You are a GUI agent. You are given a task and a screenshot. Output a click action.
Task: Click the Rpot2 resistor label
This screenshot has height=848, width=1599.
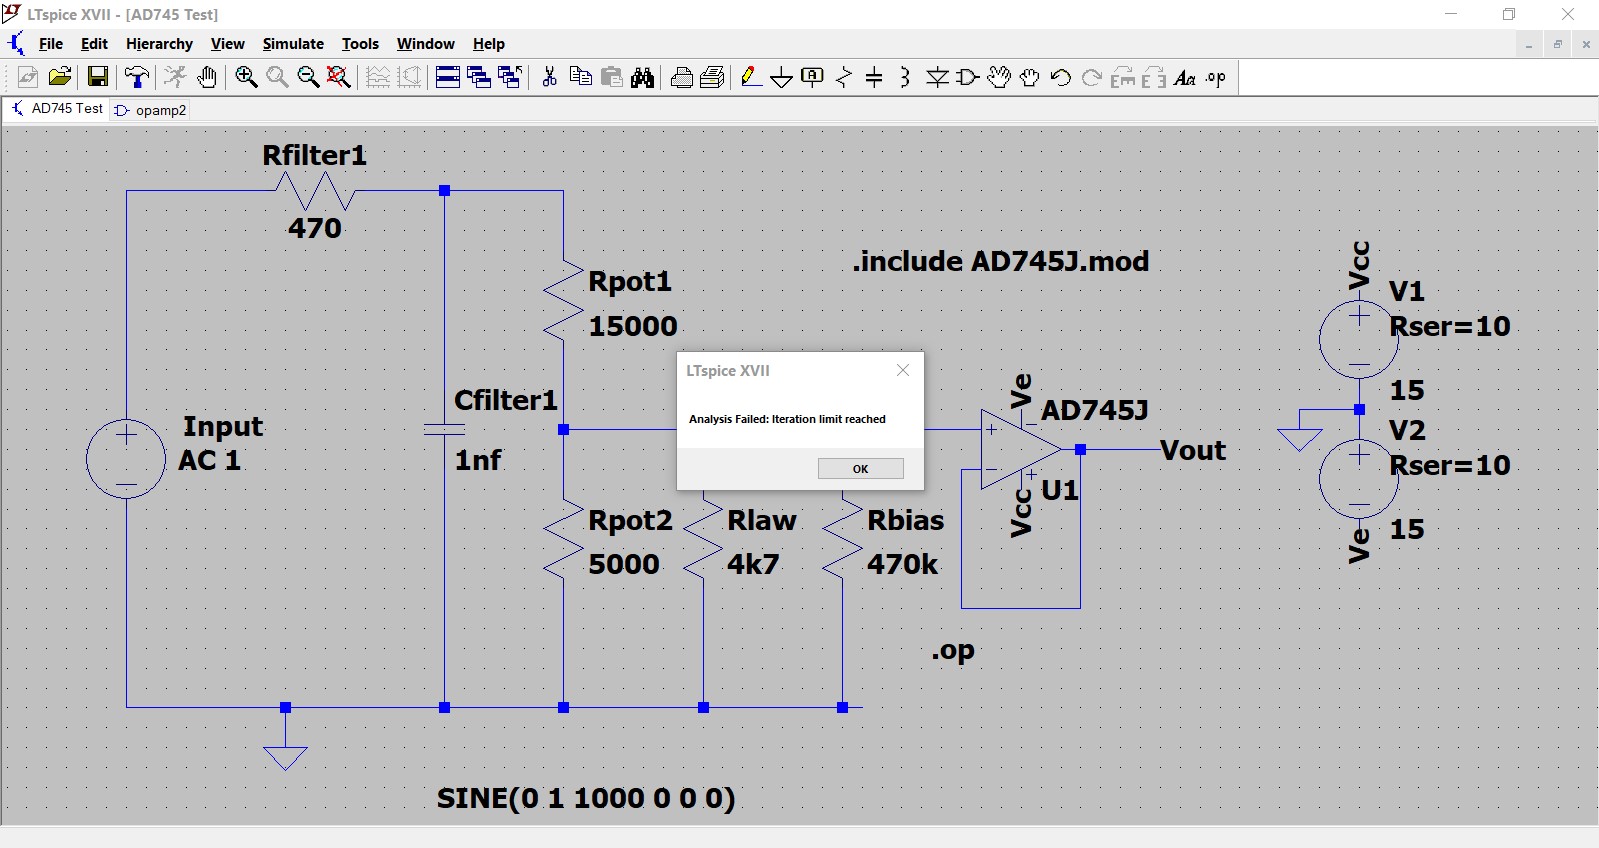point(630,521)
